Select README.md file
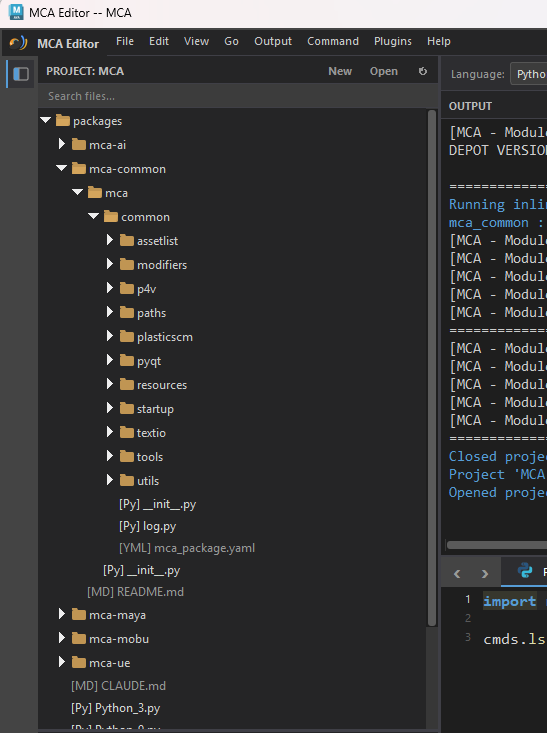547x733 pixels. (136, 592)
